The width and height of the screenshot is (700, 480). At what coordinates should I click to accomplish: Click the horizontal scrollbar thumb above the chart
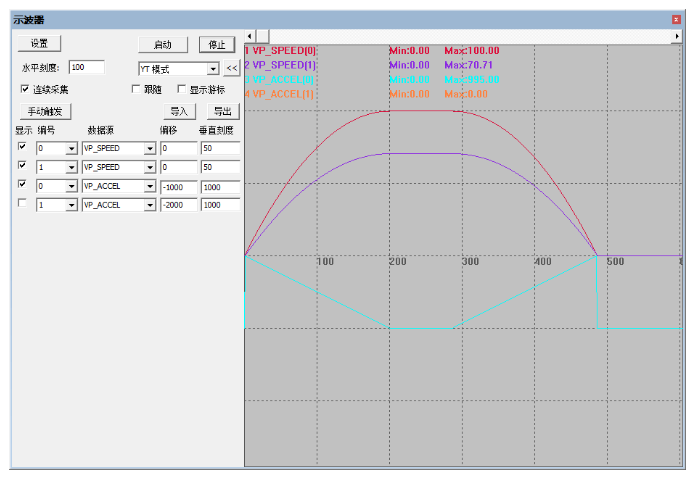pos(262,36)
